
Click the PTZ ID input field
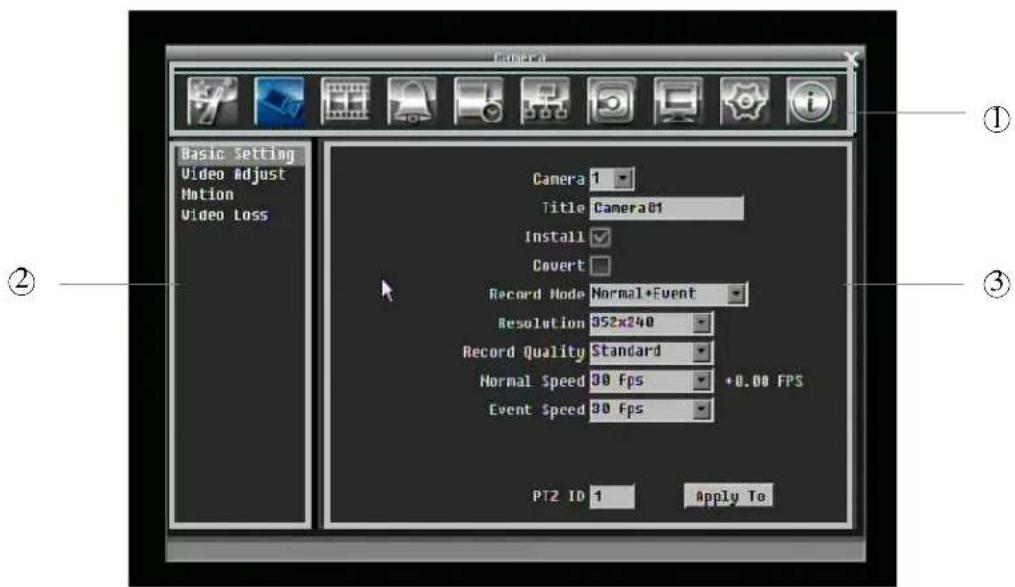coord(612,496)
